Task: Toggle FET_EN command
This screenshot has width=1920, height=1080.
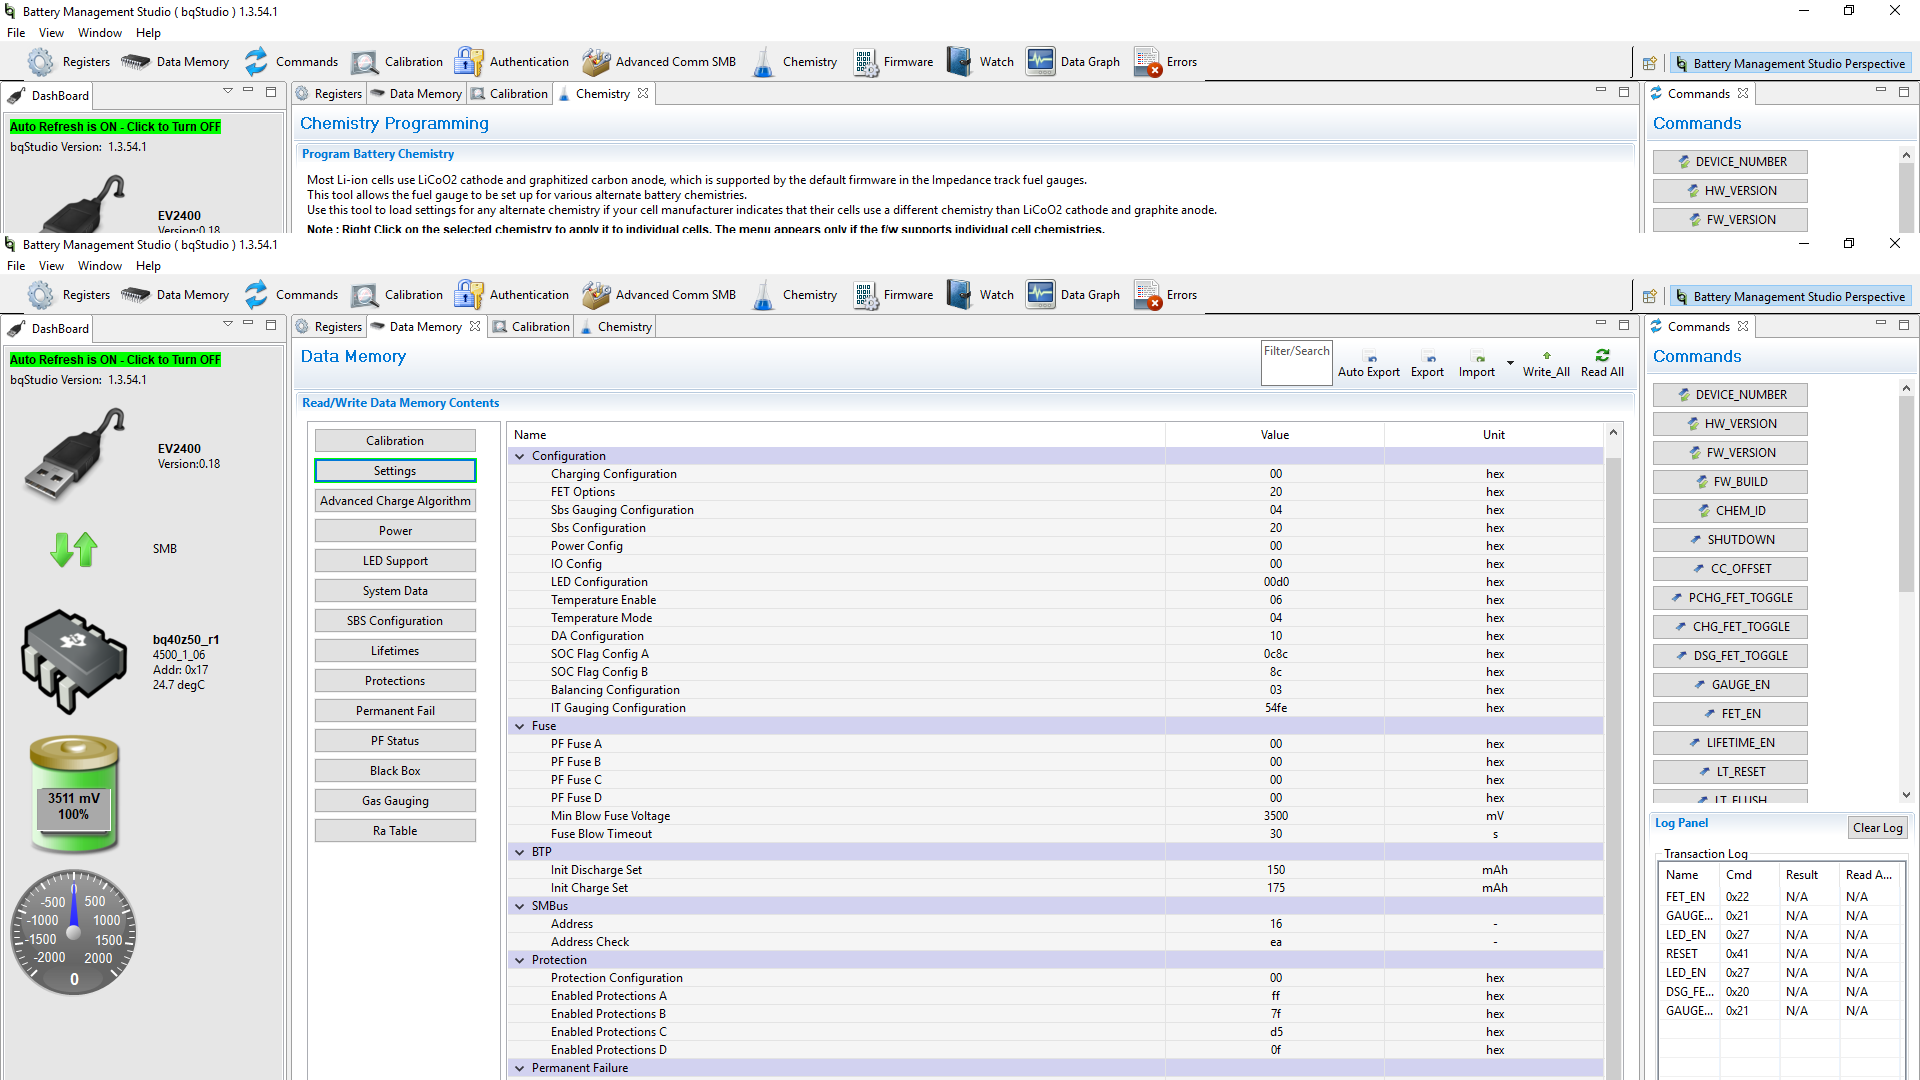Action: [x=1730, y=714]
